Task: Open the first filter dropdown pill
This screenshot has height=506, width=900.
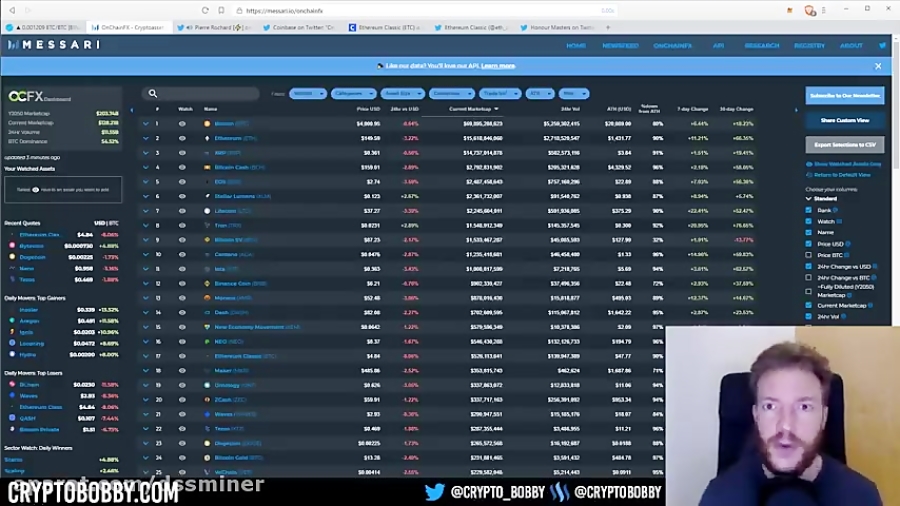Action: (308, 94)
